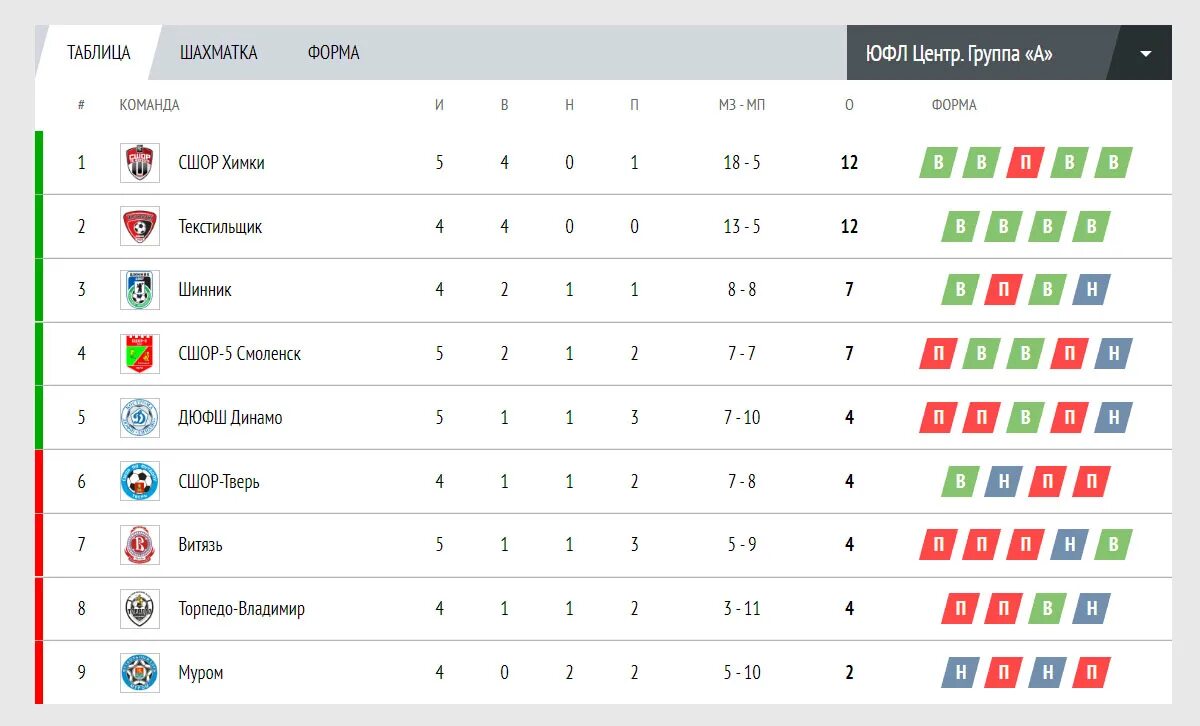The width and height of the screenshot is (1200, 726).
Task: Click the Текстильщик club crest
Action: click(x=140, y=227)
